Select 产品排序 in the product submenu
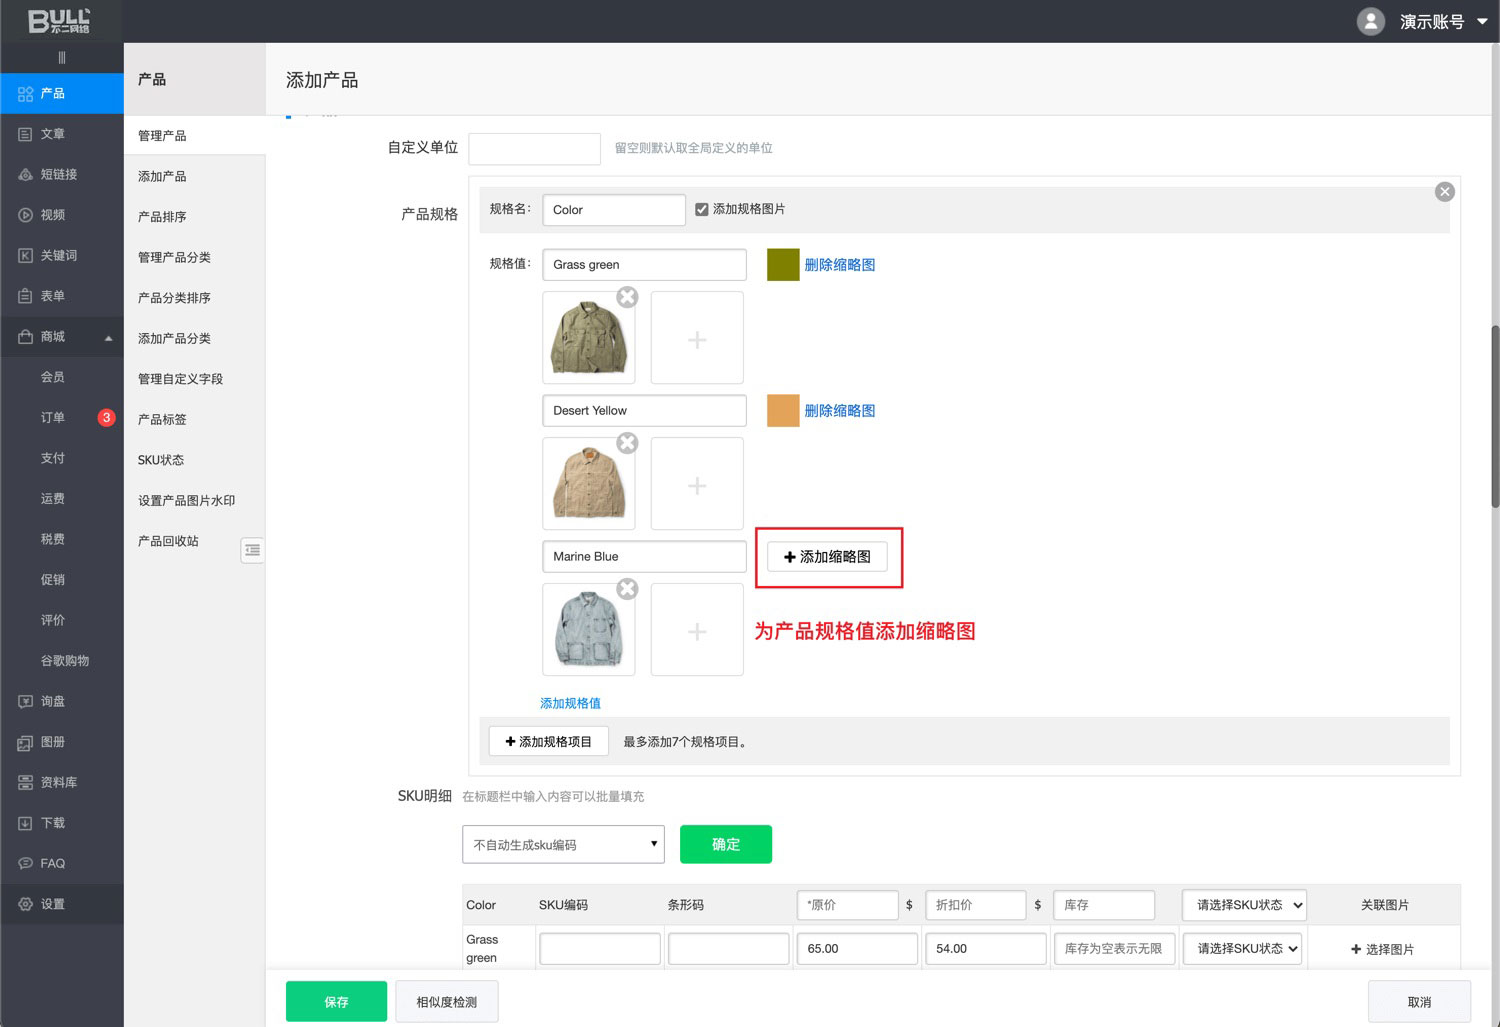 [x=162, y=217]
